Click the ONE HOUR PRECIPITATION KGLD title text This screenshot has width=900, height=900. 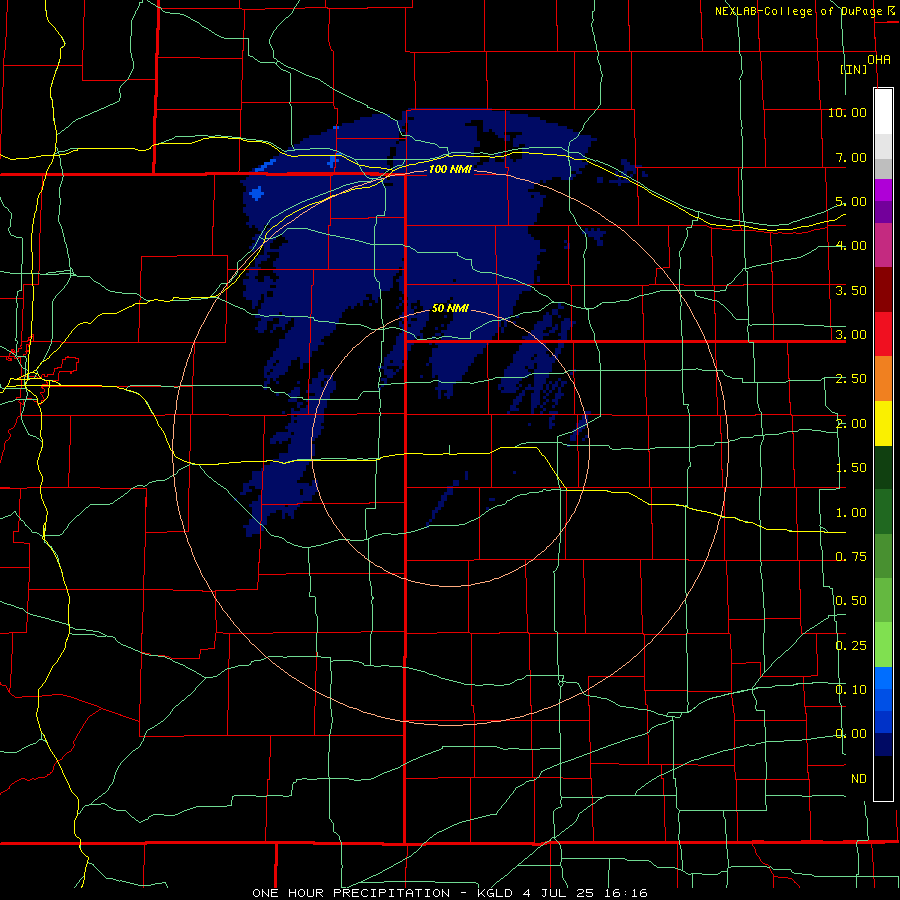tap(450, 893)
